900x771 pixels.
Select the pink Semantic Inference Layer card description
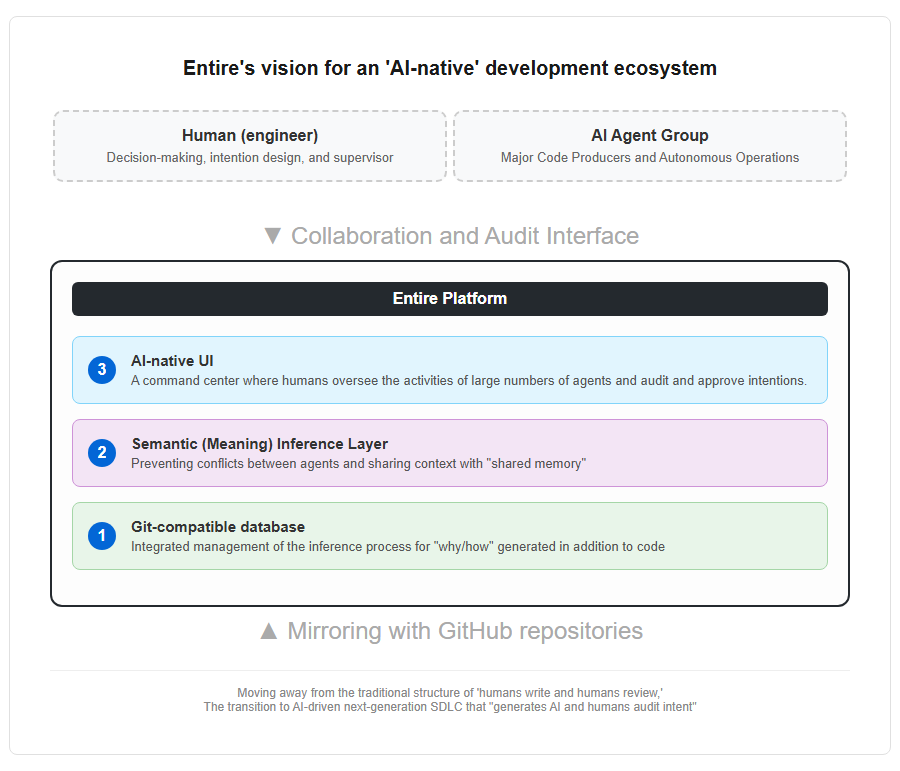tap(359, 464)
